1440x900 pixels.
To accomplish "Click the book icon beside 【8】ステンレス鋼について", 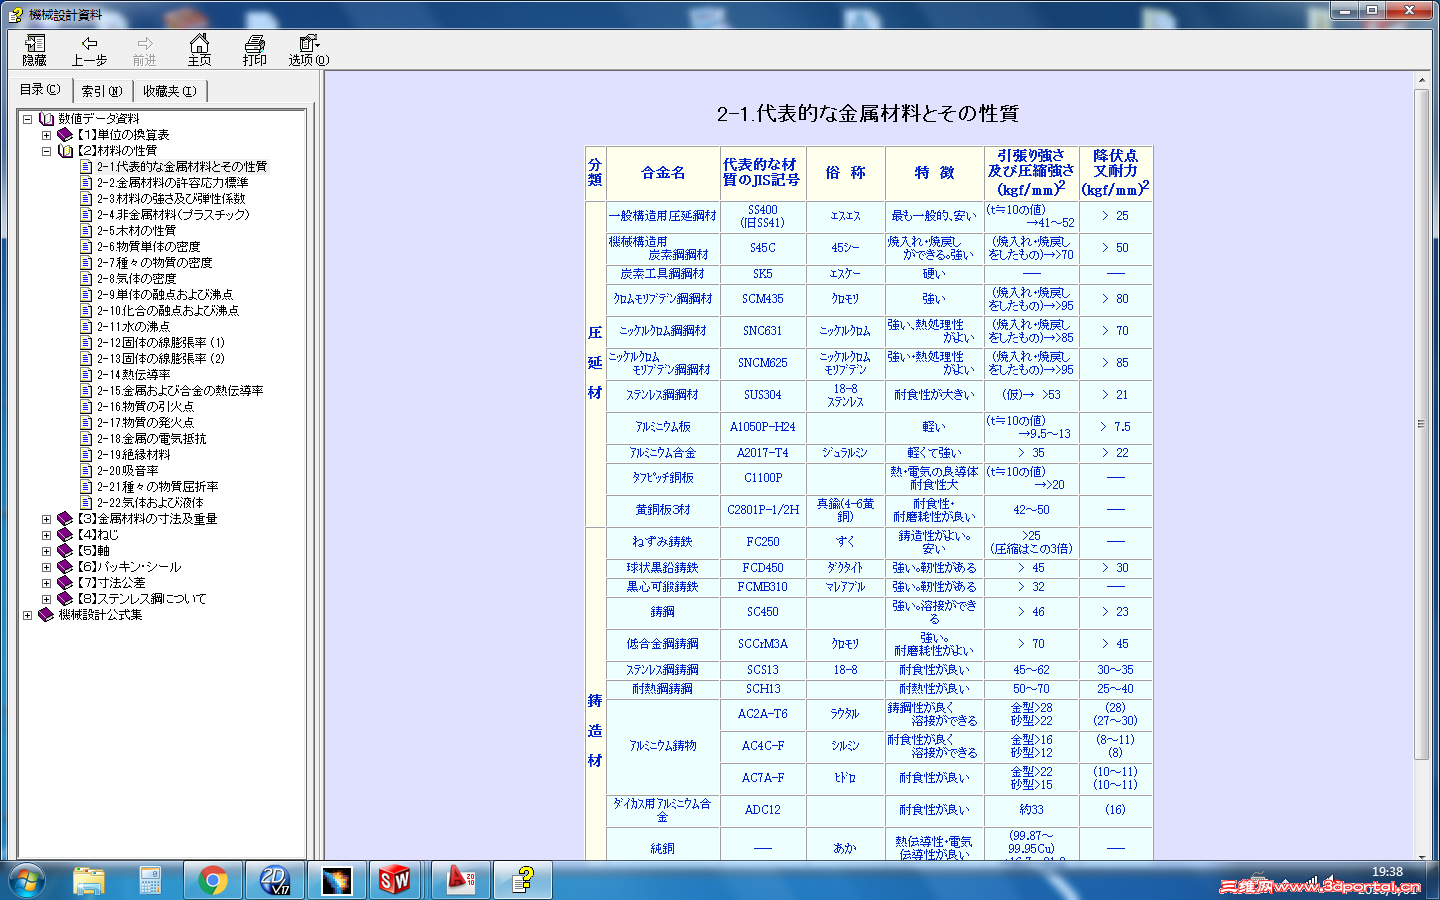I will point(65,599).
